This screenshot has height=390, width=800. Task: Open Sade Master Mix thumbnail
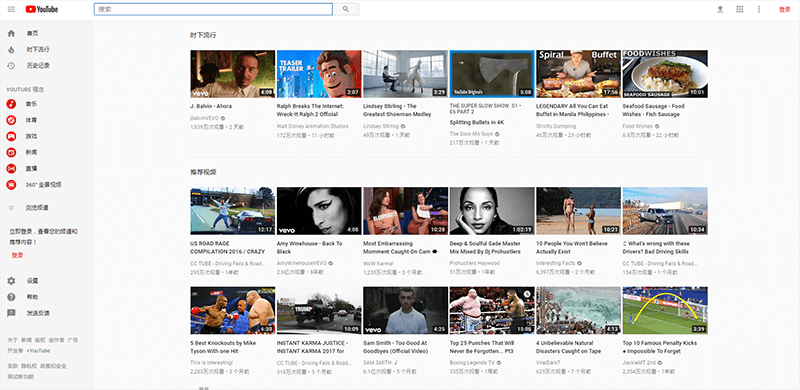click(x=492, y=211)
